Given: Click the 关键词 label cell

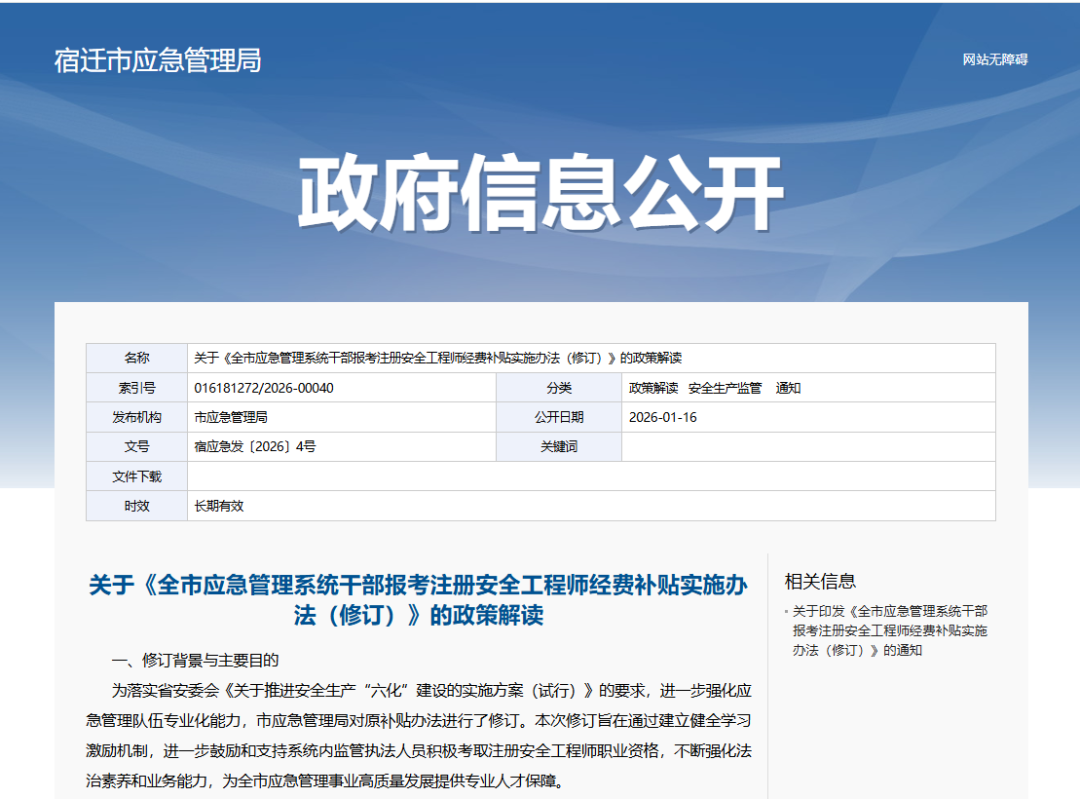Looking at the screenshot, I should coord(558,447).
